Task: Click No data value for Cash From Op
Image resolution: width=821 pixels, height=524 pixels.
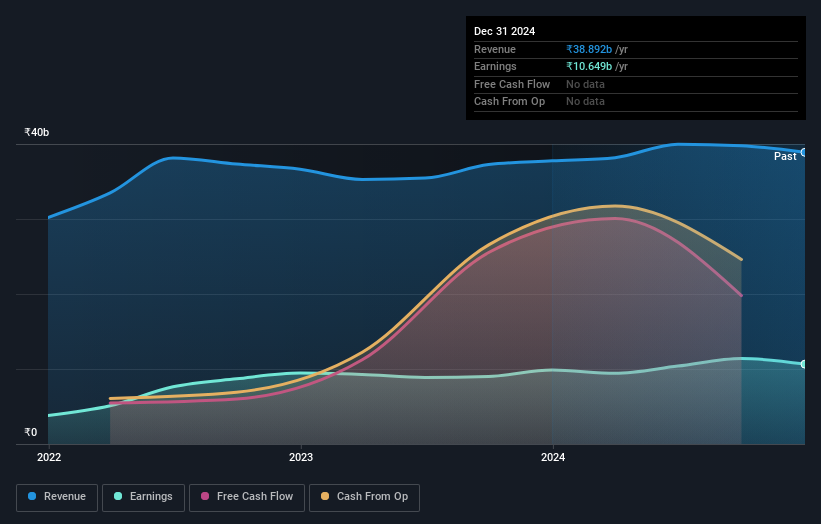Action: pyautogui.click(x=585, y=102)
